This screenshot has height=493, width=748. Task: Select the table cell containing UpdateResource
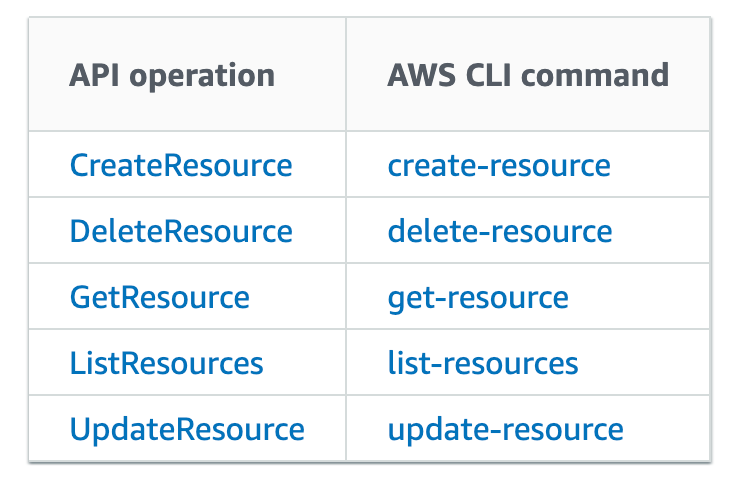tap(187, 428)
